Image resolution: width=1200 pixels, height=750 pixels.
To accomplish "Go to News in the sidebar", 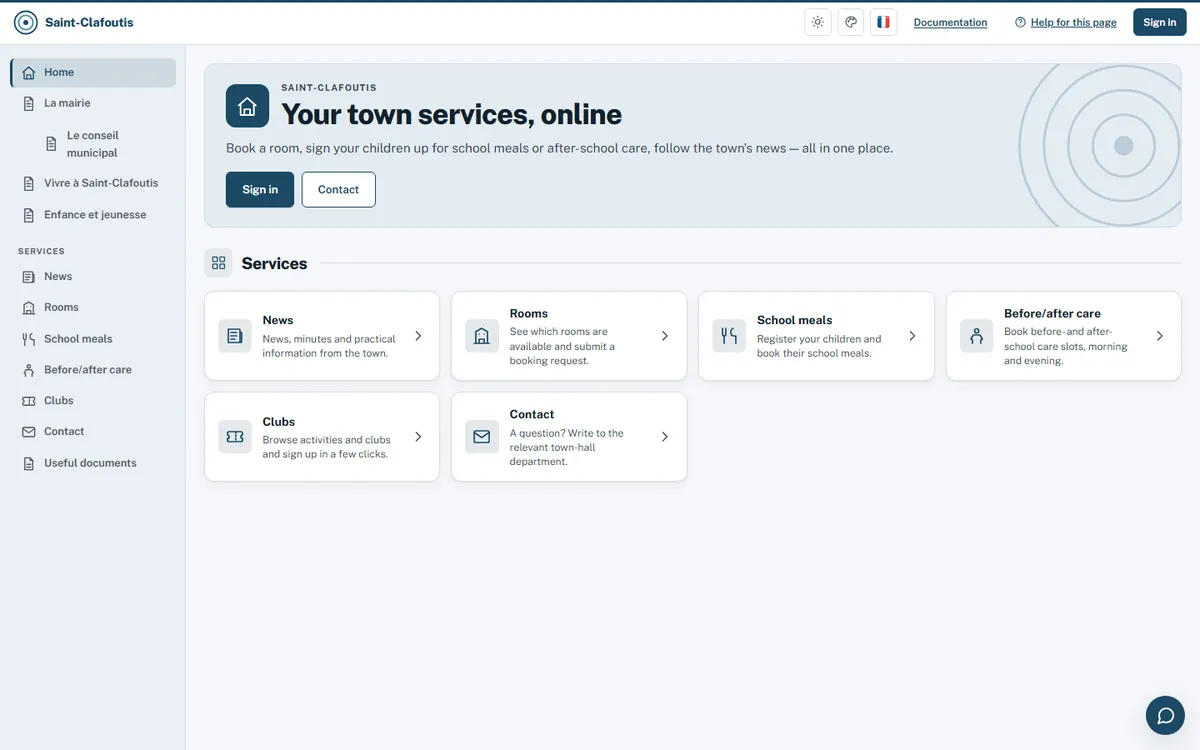I will [93, 277].
